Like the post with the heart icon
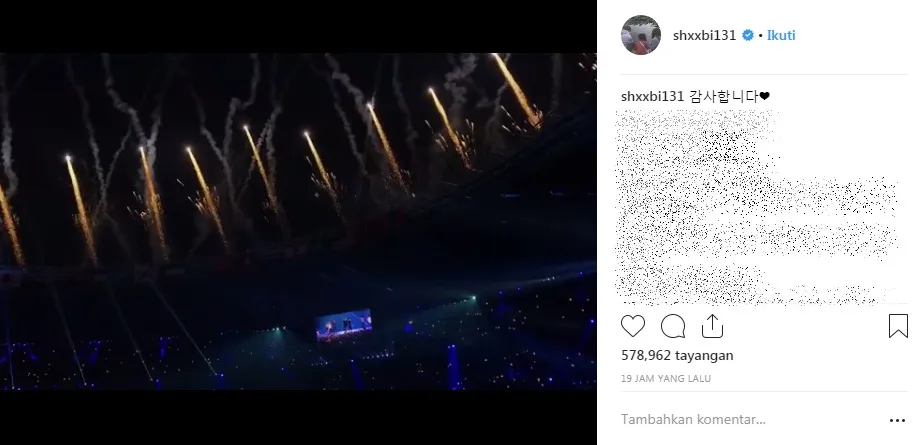 click(632, 326)
